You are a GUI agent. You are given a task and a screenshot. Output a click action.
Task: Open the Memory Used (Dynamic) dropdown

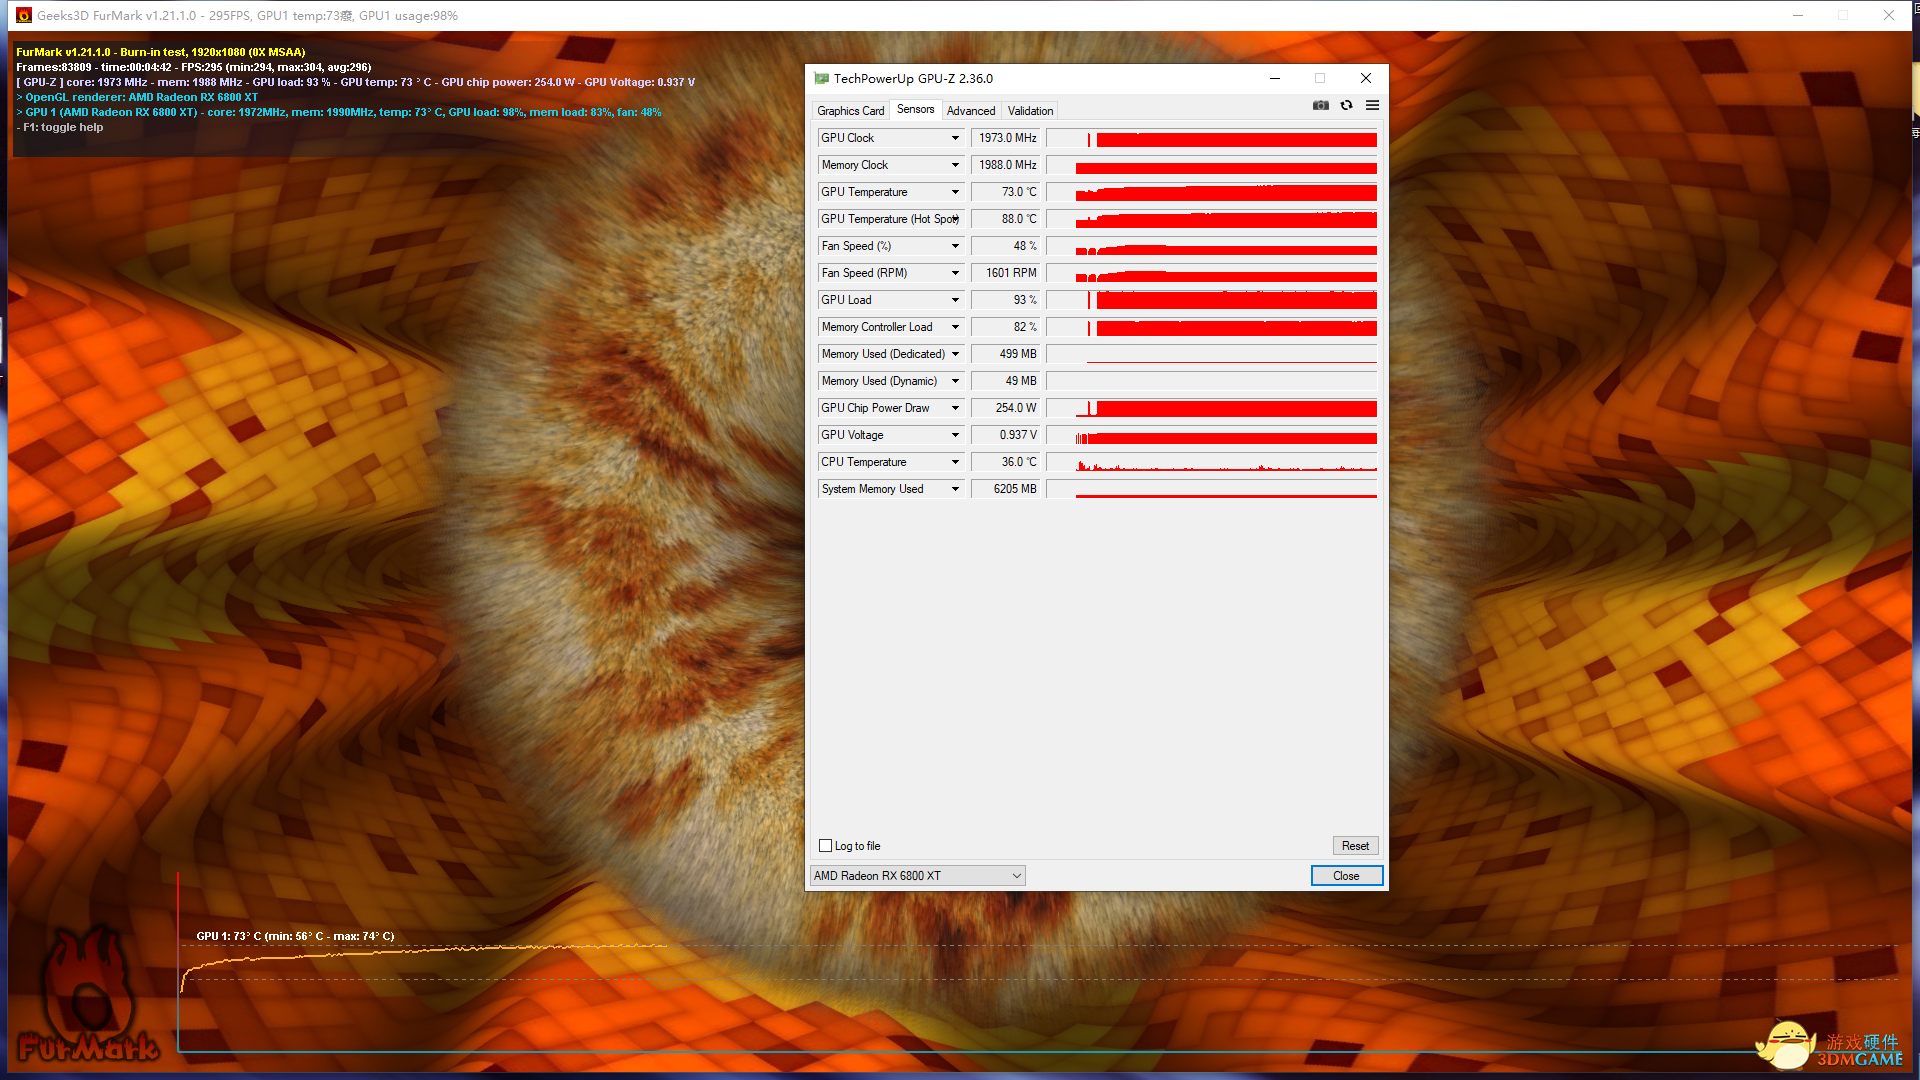[955, 381]
